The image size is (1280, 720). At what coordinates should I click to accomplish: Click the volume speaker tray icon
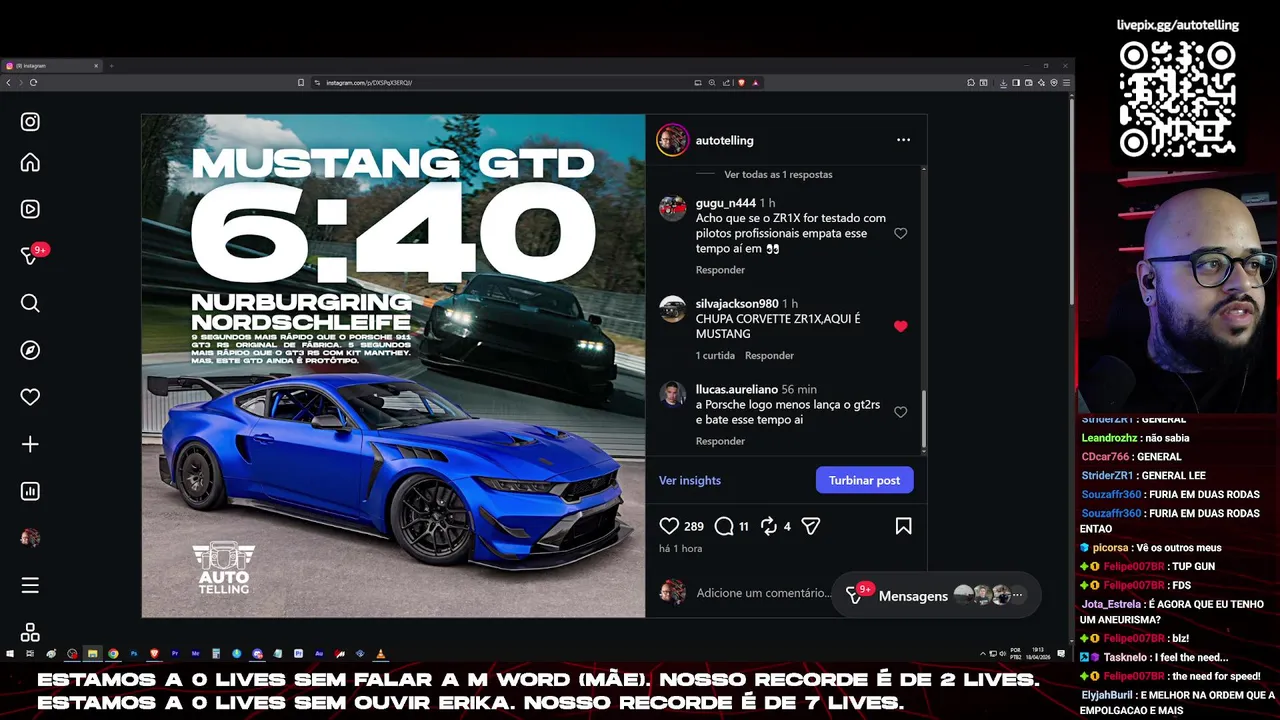[1003, 653]
